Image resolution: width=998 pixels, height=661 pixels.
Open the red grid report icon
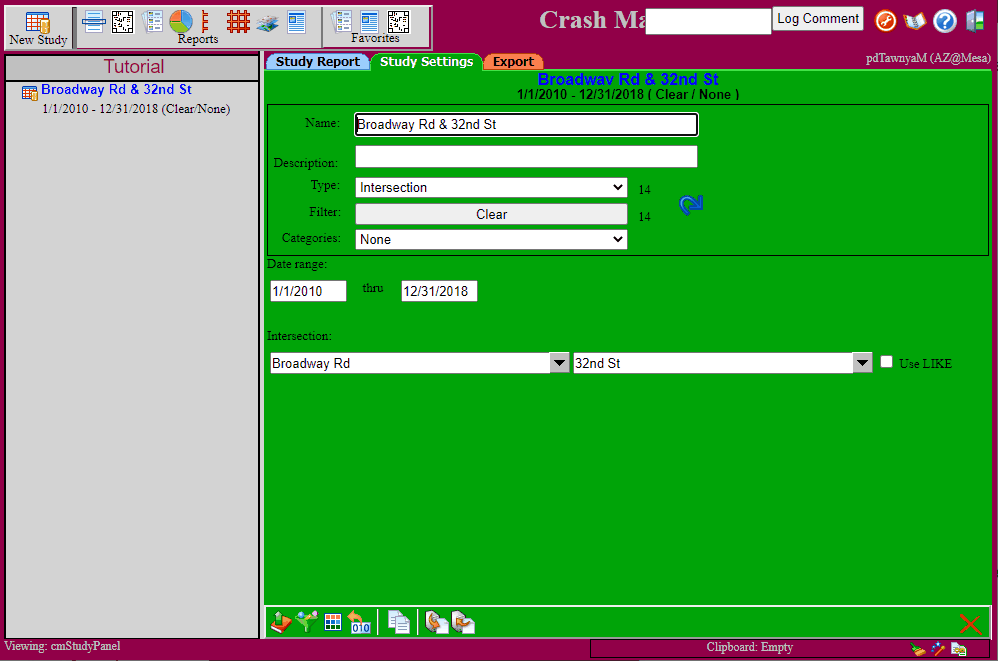pyautogui.click(x=238, y=21)
